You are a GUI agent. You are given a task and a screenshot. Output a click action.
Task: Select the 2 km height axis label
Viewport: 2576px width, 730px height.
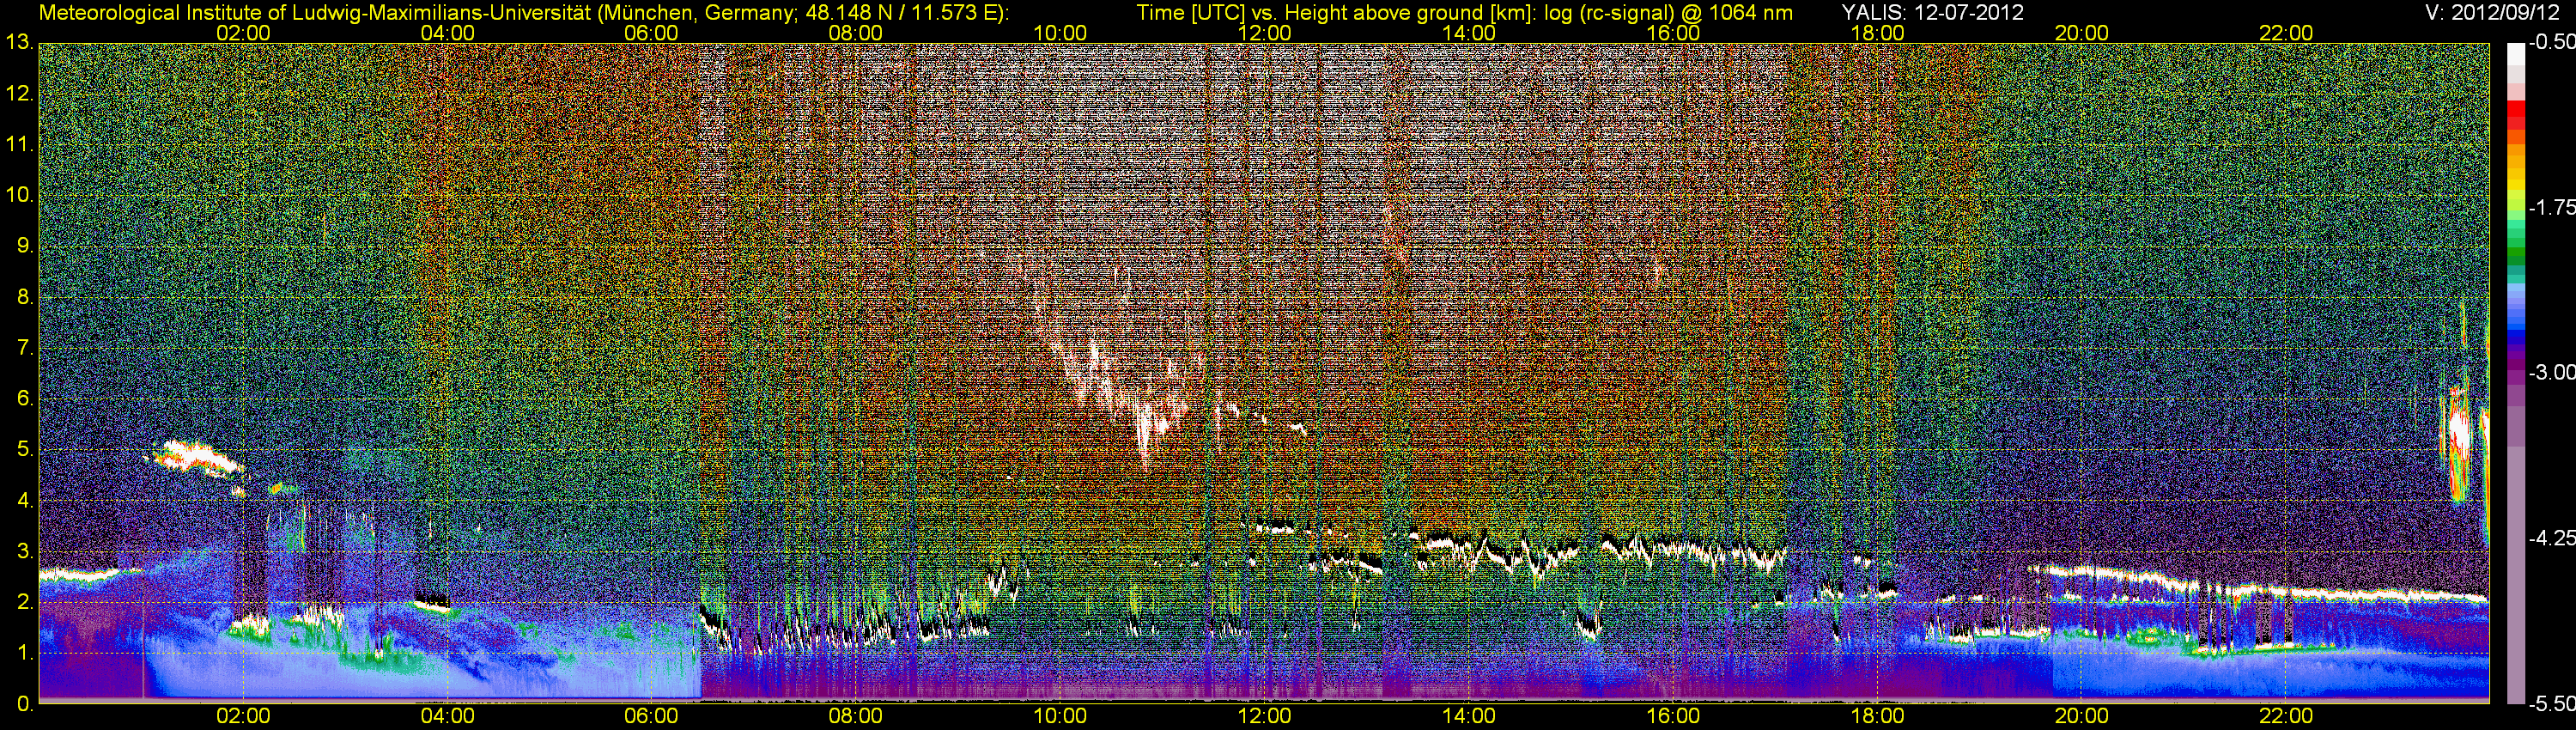point(24,603)
